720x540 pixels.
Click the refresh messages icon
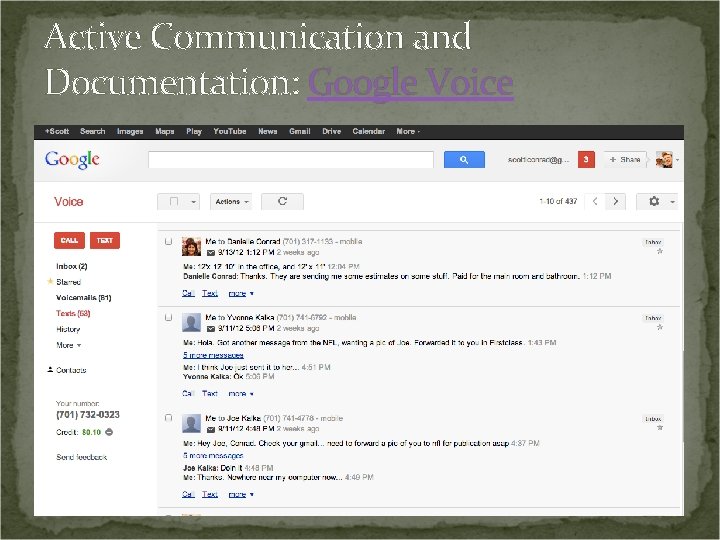(282, 201)
